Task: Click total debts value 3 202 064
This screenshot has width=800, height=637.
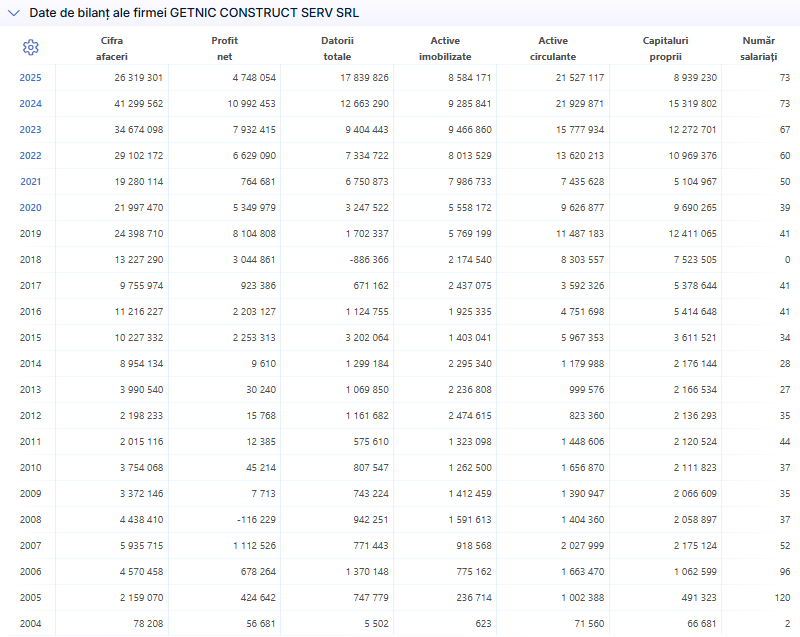Action: 367,338
